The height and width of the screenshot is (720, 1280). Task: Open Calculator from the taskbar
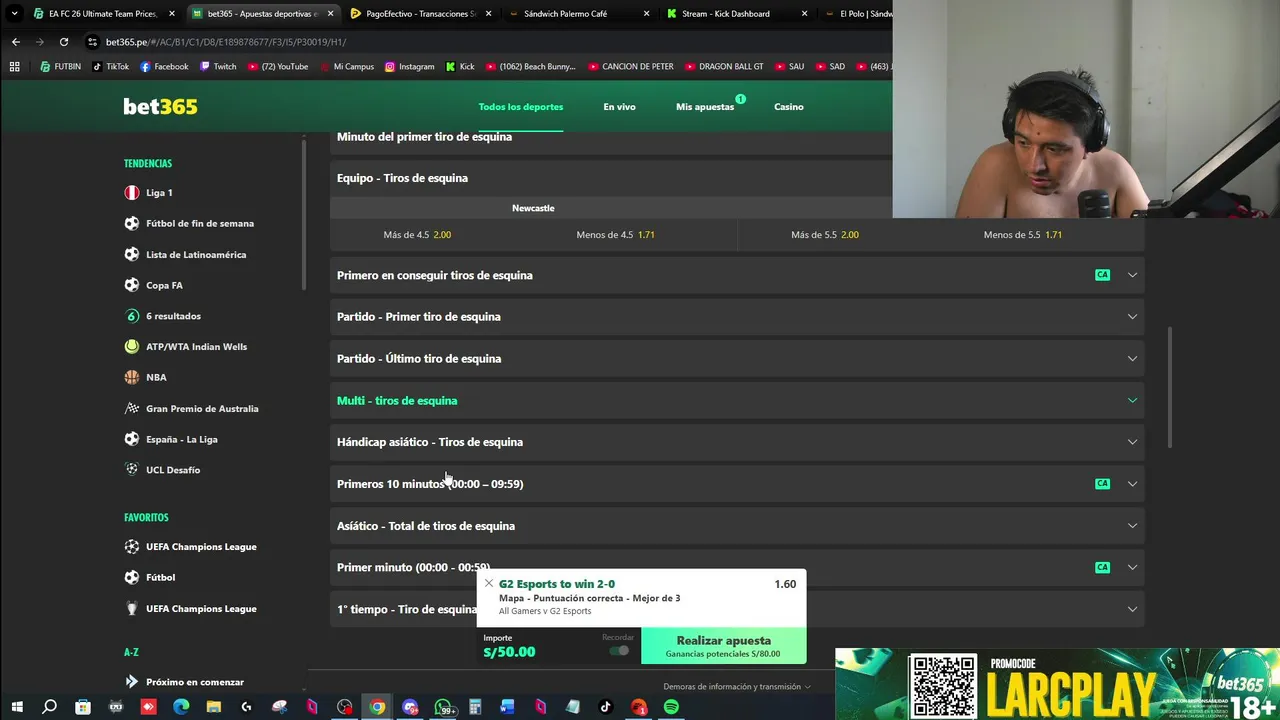click(475, 707)
